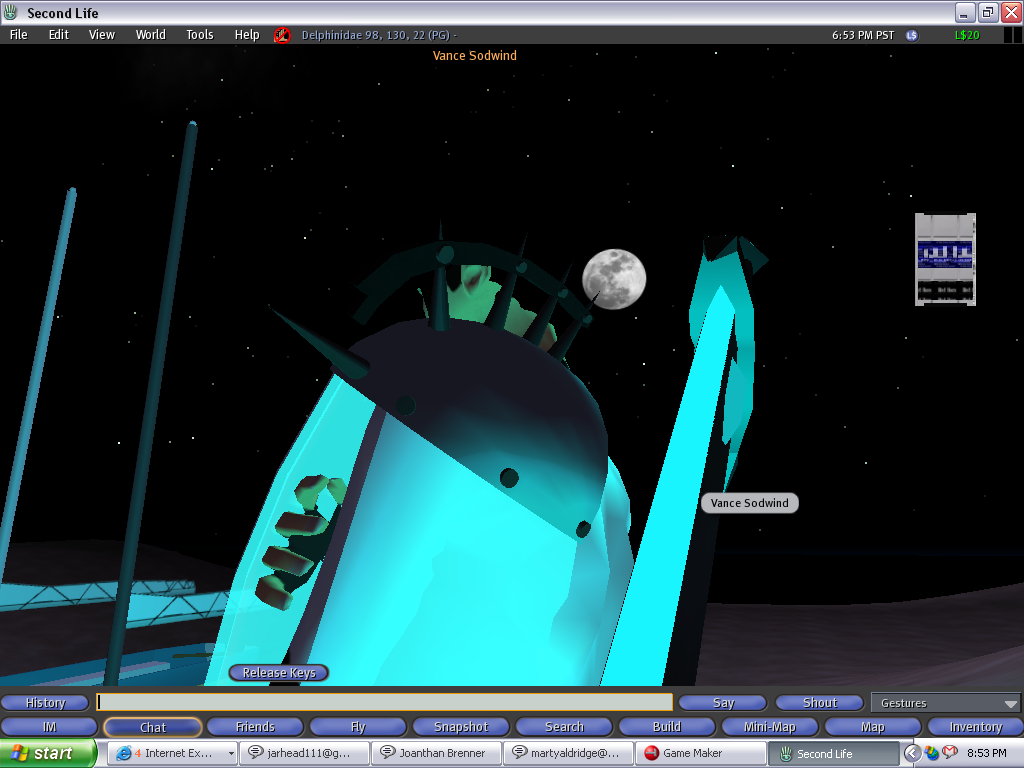Click the L$ buy currency icon
Image resolution: width=1024 pixels, height=768 pixels.
pyautogui.click(x=912, y=35)
